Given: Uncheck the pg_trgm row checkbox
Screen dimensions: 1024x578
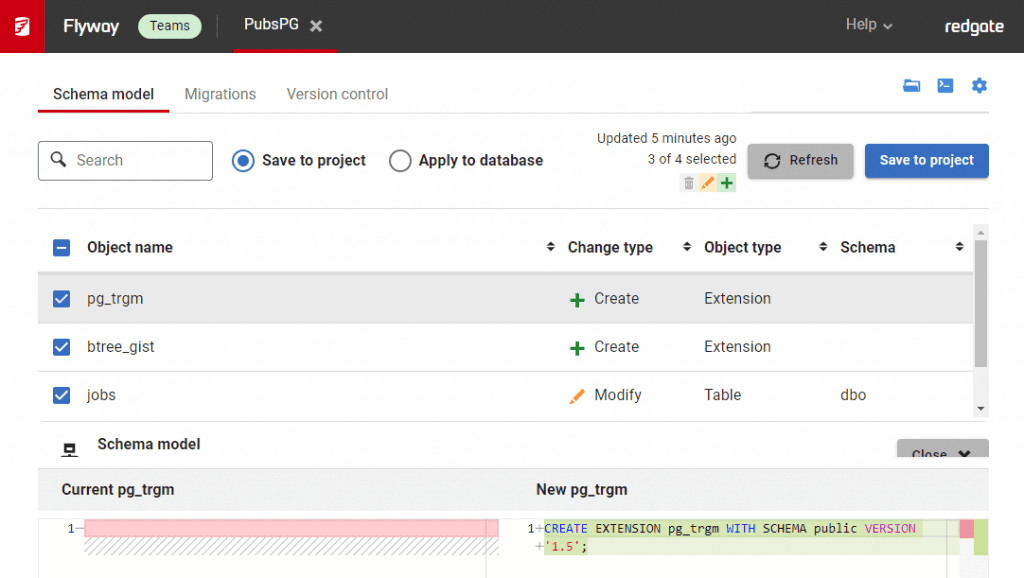Looking at the screenshot, I should [63, 298].
